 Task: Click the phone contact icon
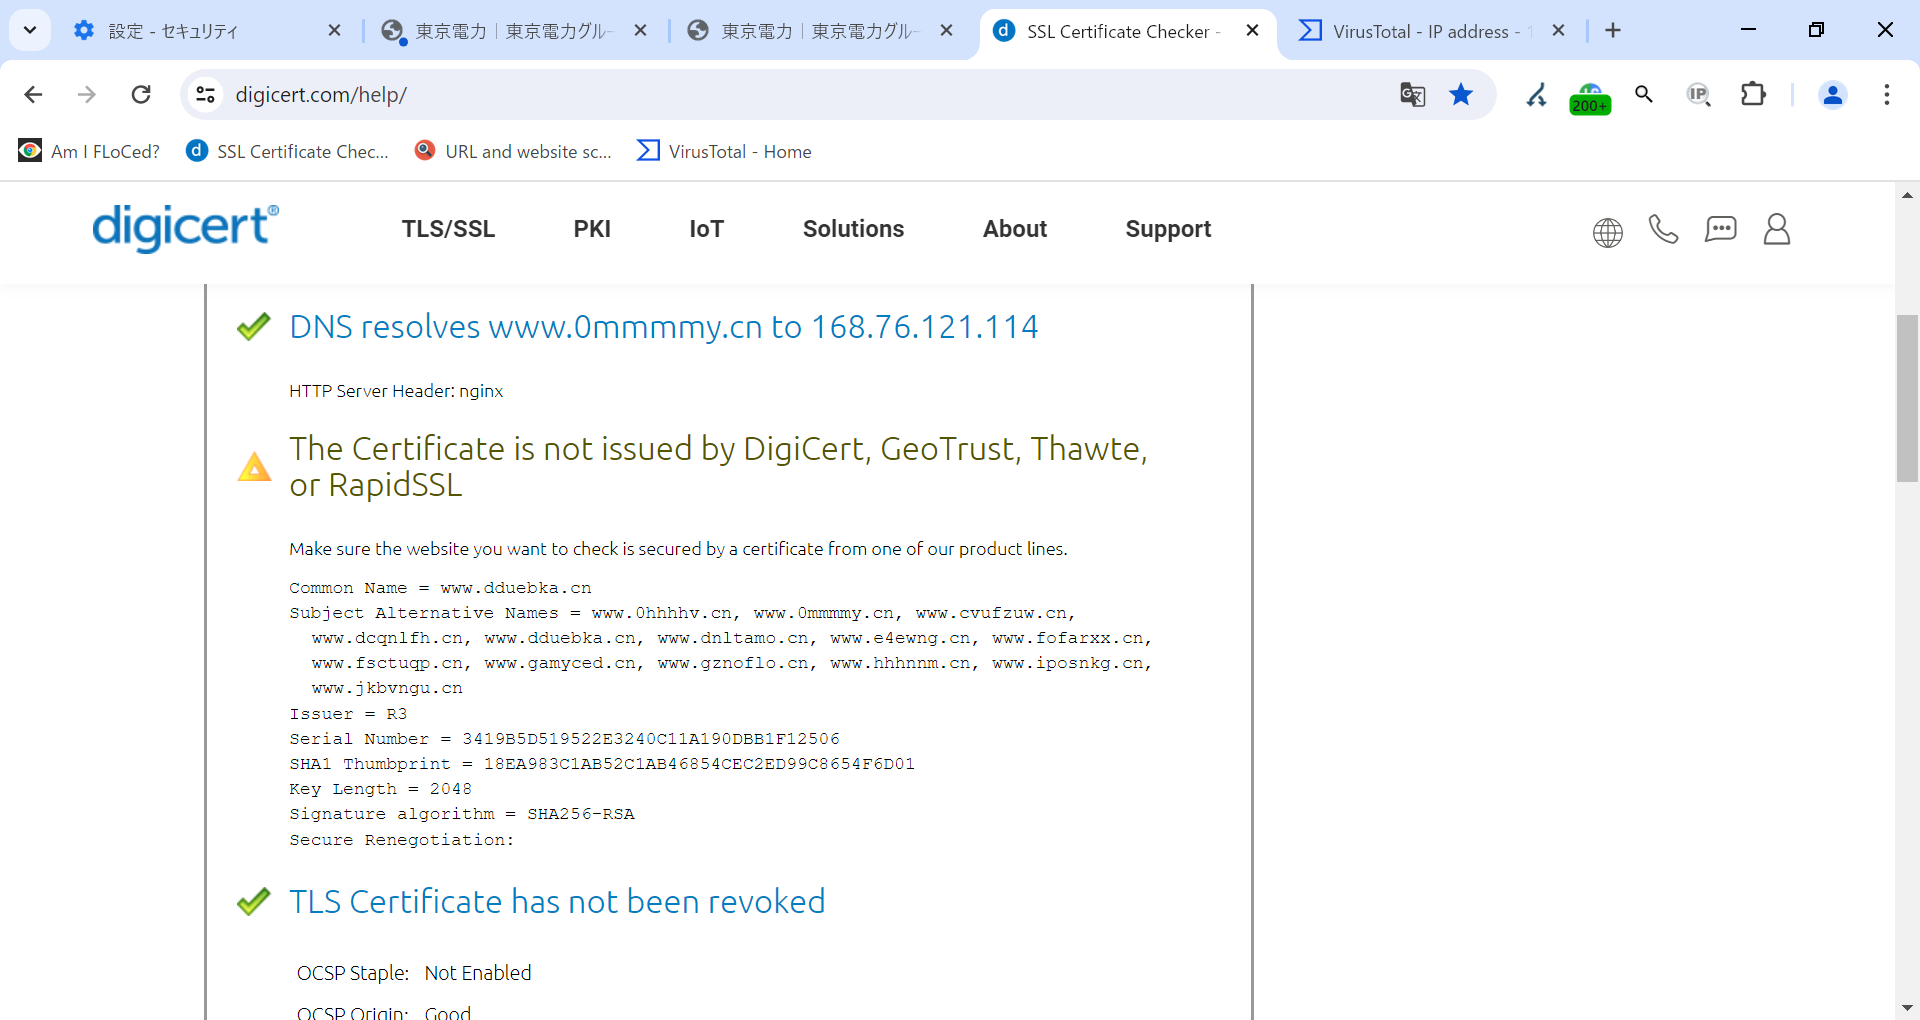pyautogui.click(x=1663, y=230)
